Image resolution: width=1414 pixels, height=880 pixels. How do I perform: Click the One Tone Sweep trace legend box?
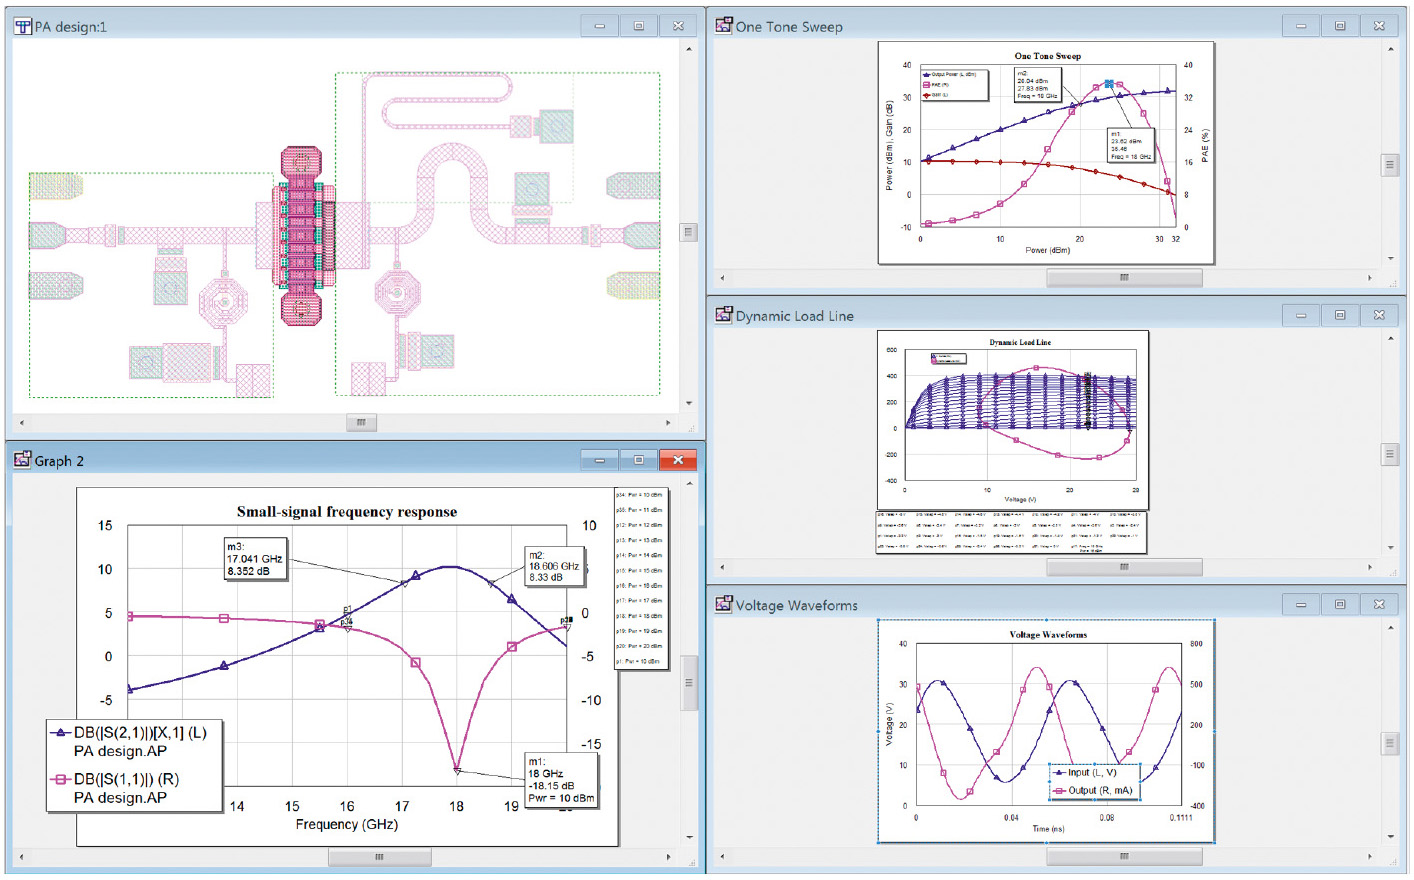pyautogui.click(x=954, y=85)
